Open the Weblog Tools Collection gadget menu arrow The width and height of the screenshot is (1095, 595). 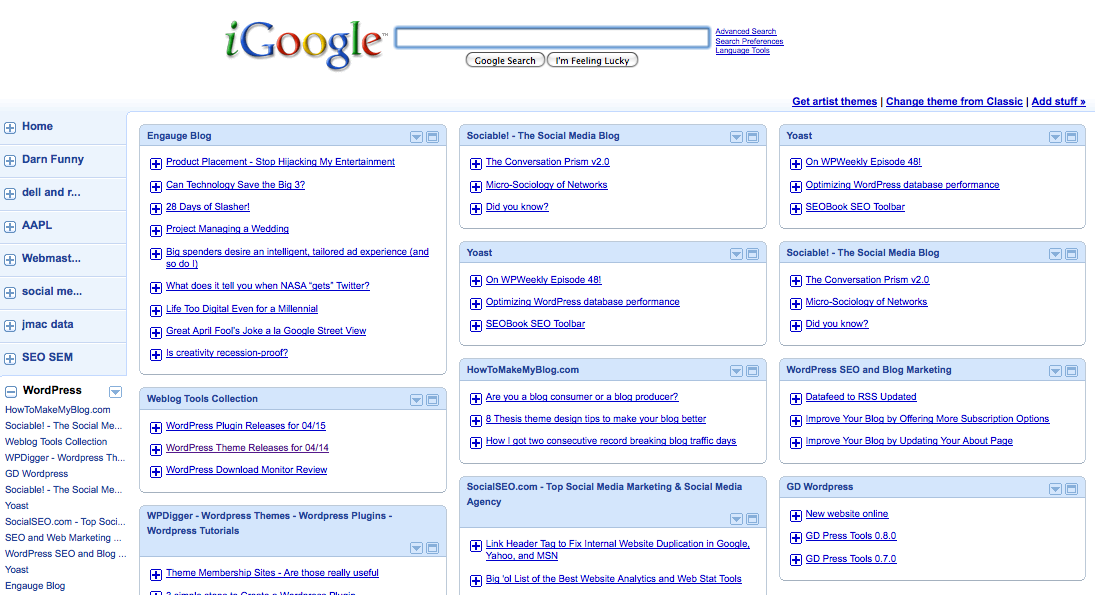(x=416, y=400)
